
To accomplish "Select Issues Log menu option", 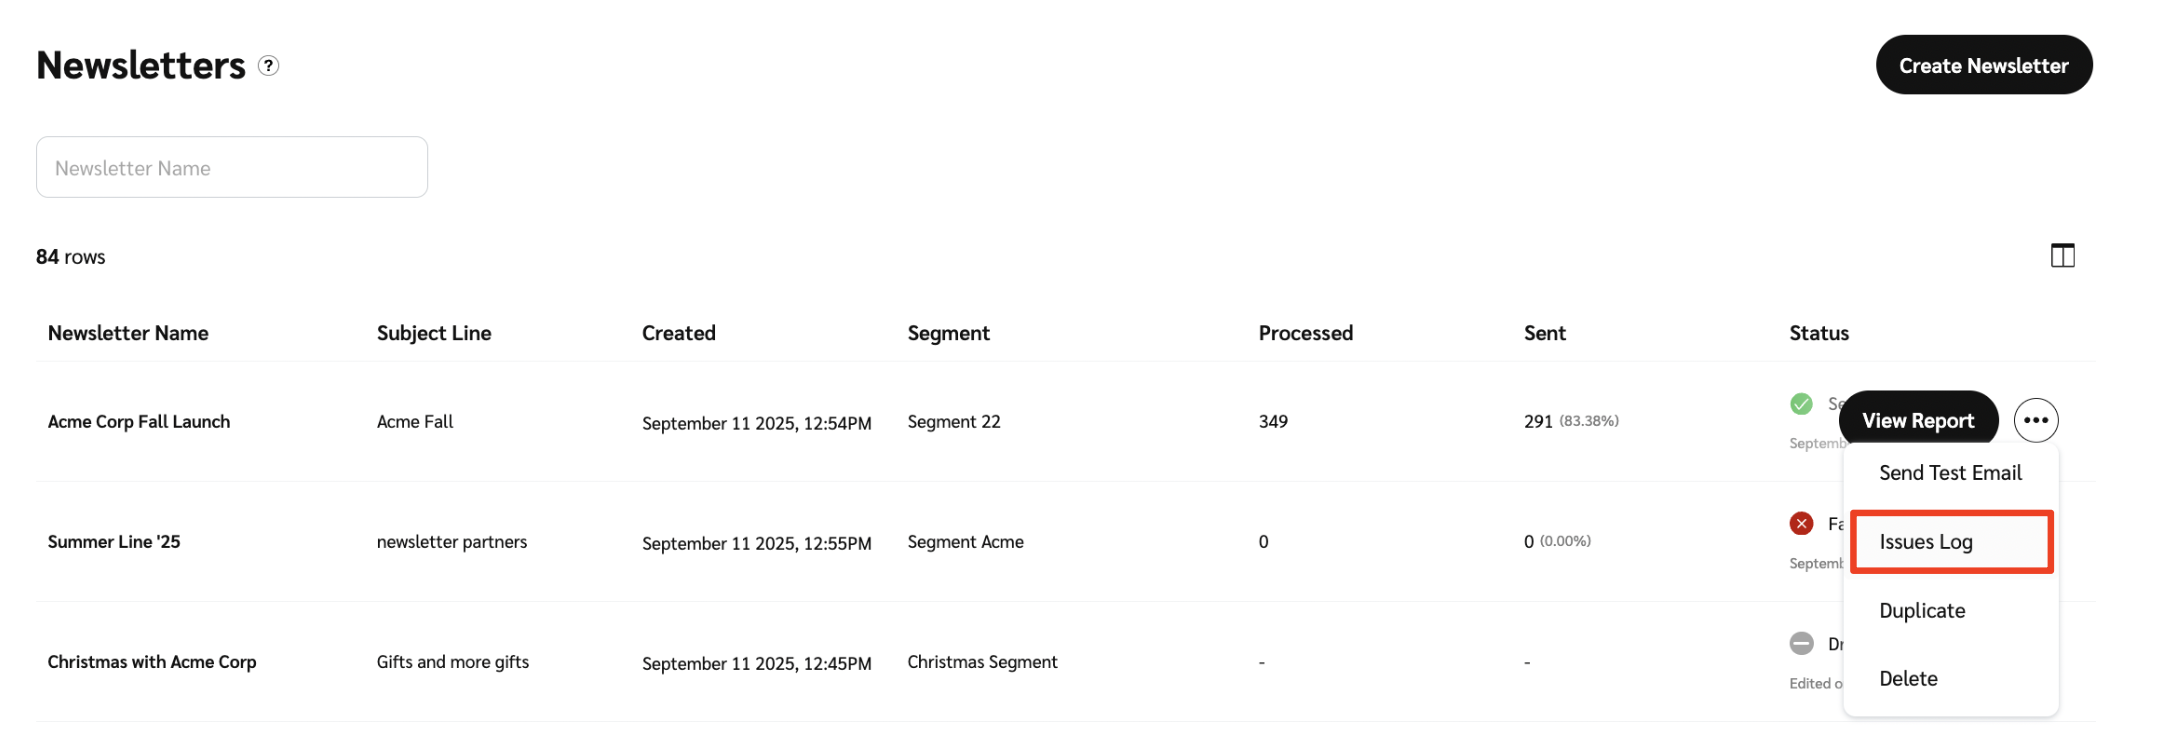I will (1949, 542).
